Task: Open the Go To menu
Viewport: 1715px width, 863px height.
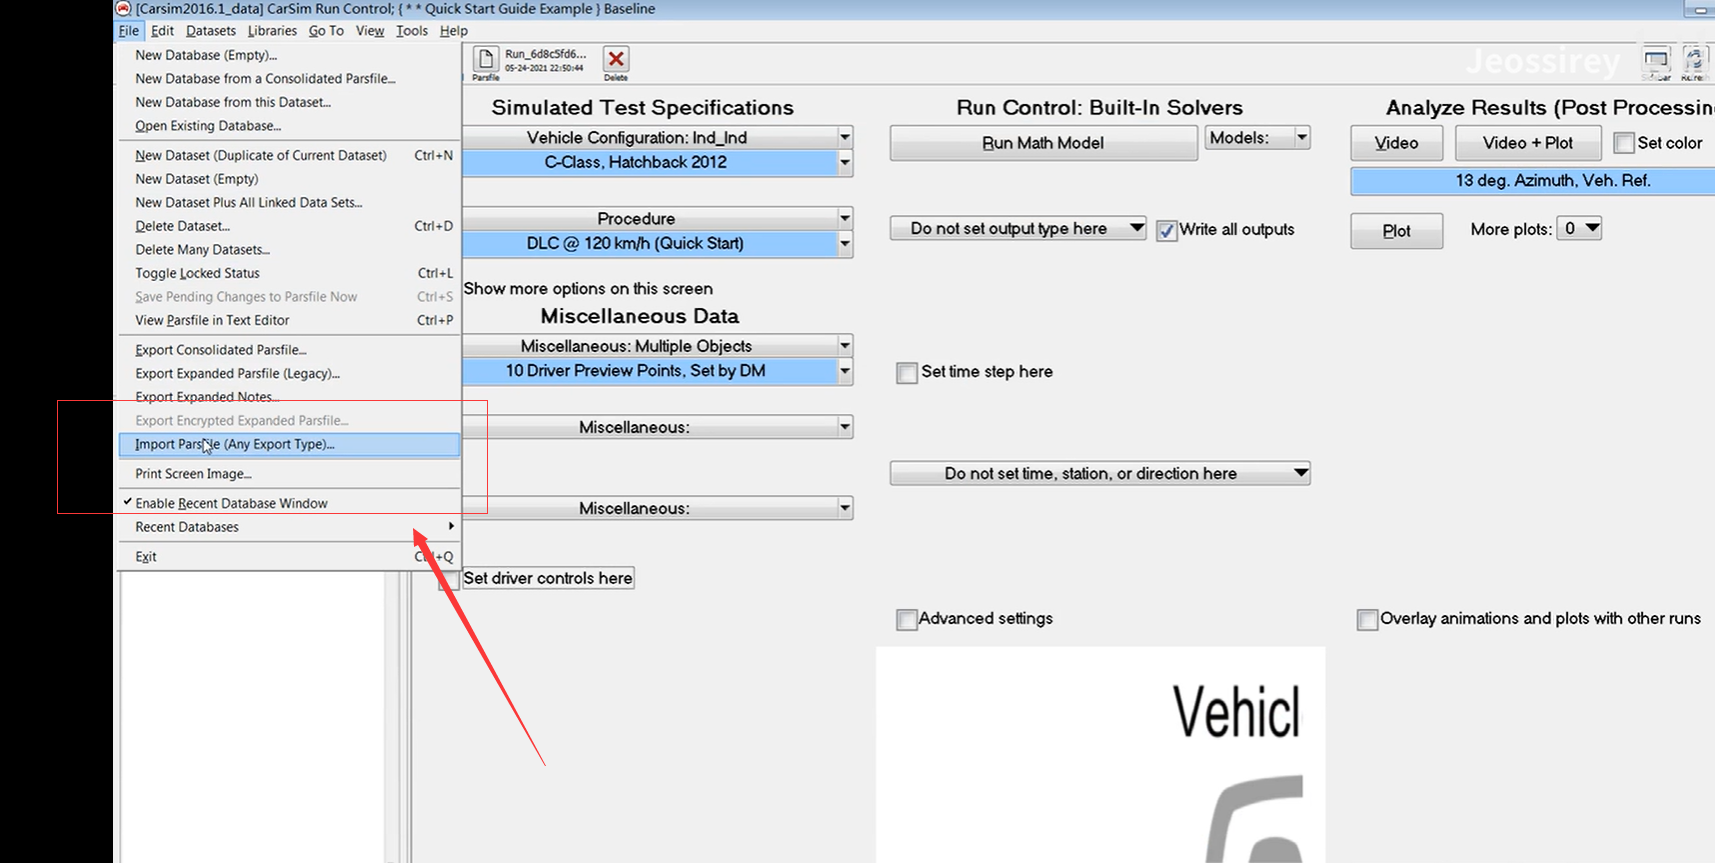Action: coord(326,31)
